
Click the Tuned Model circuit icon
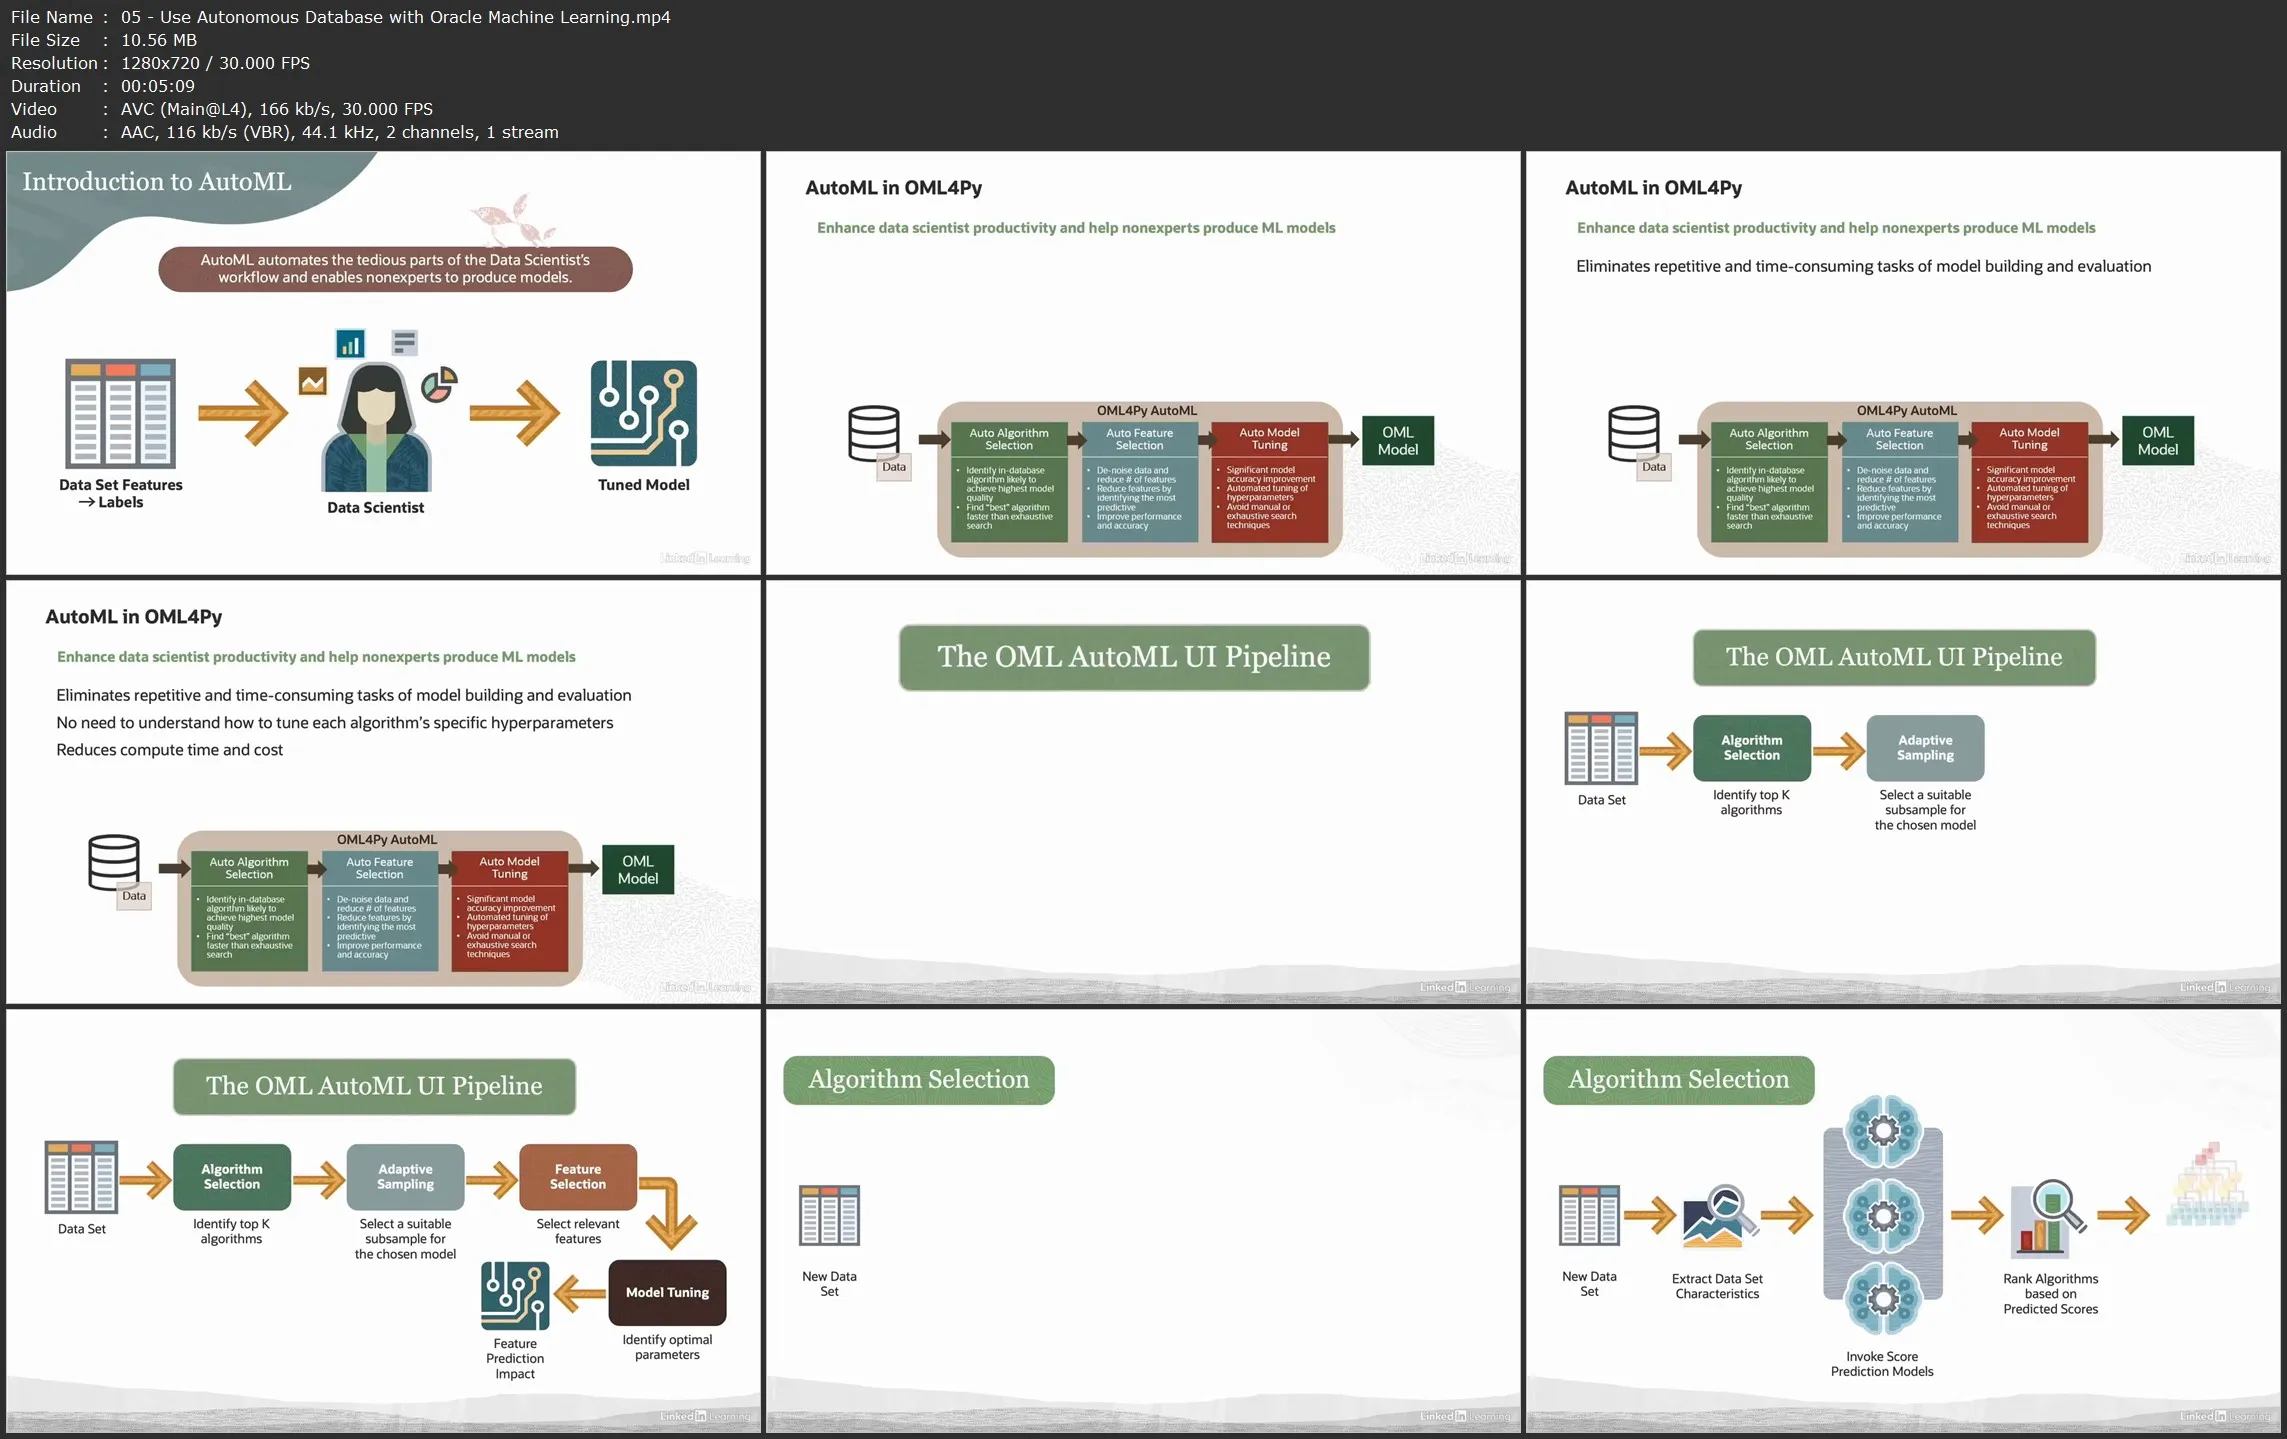click(644, 413)
